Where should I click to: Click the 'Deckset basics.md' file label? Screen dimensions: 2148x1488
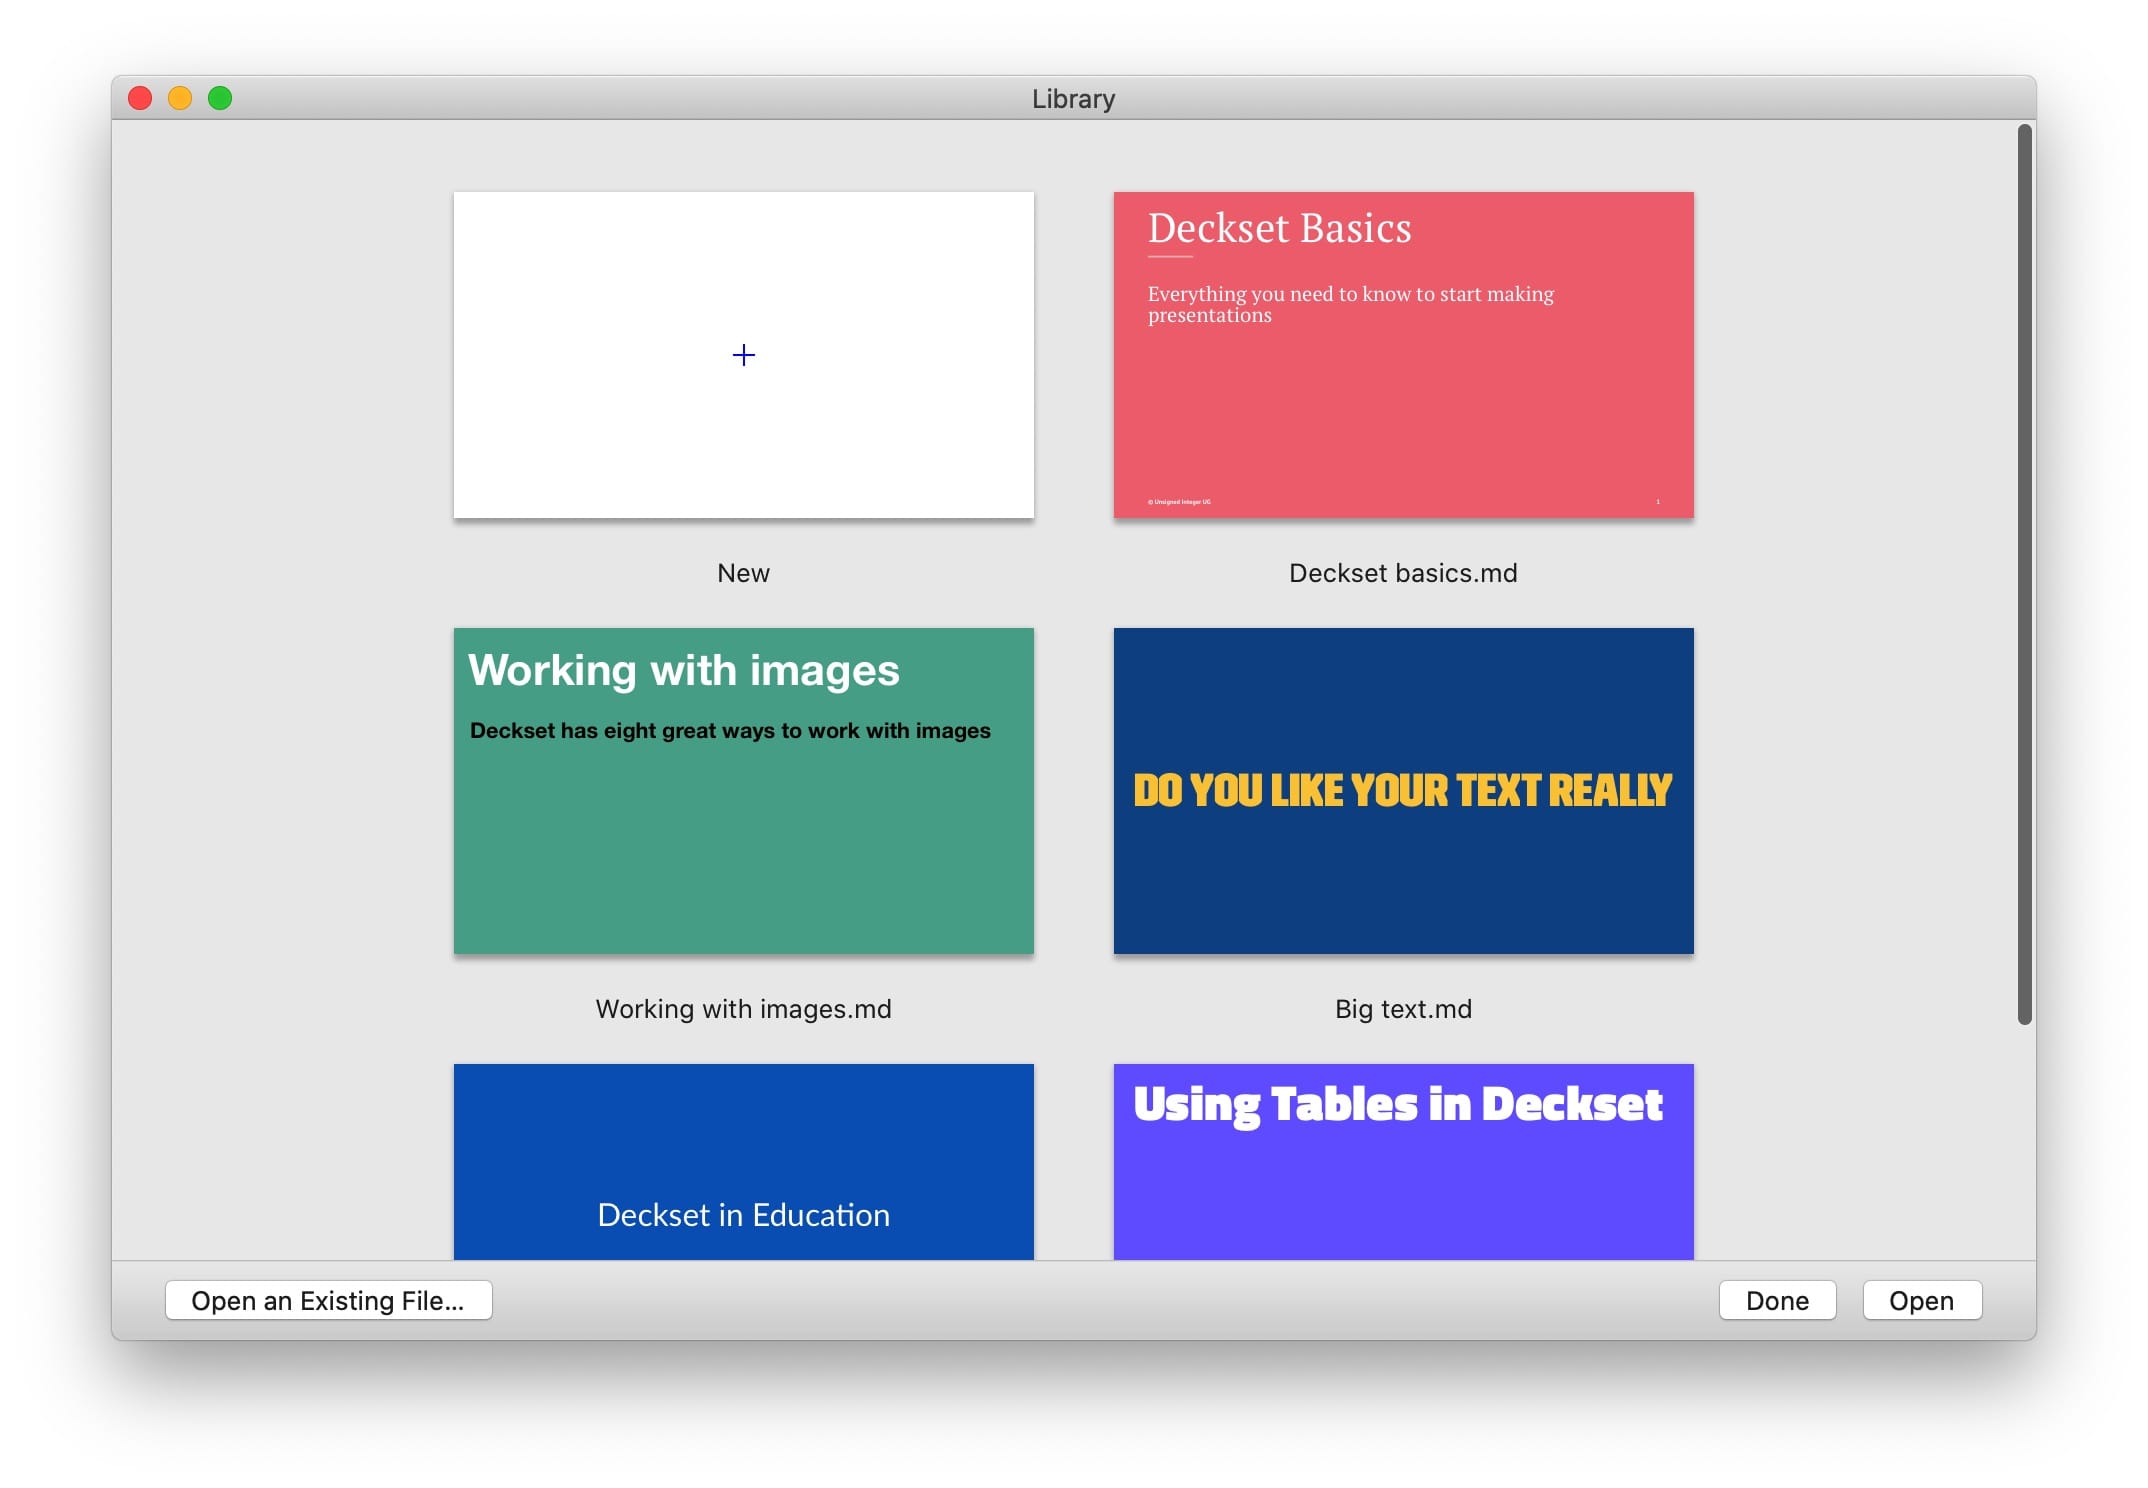click(1403, 573)
